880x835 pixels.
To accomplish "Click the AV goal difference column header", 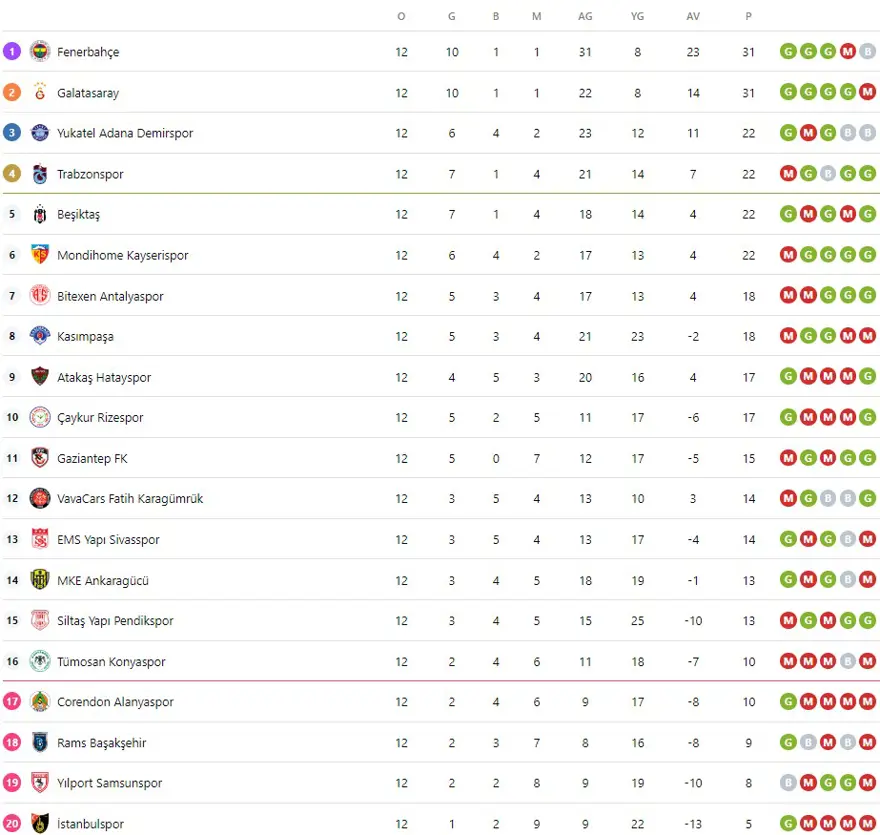I will tap(693, 16).
